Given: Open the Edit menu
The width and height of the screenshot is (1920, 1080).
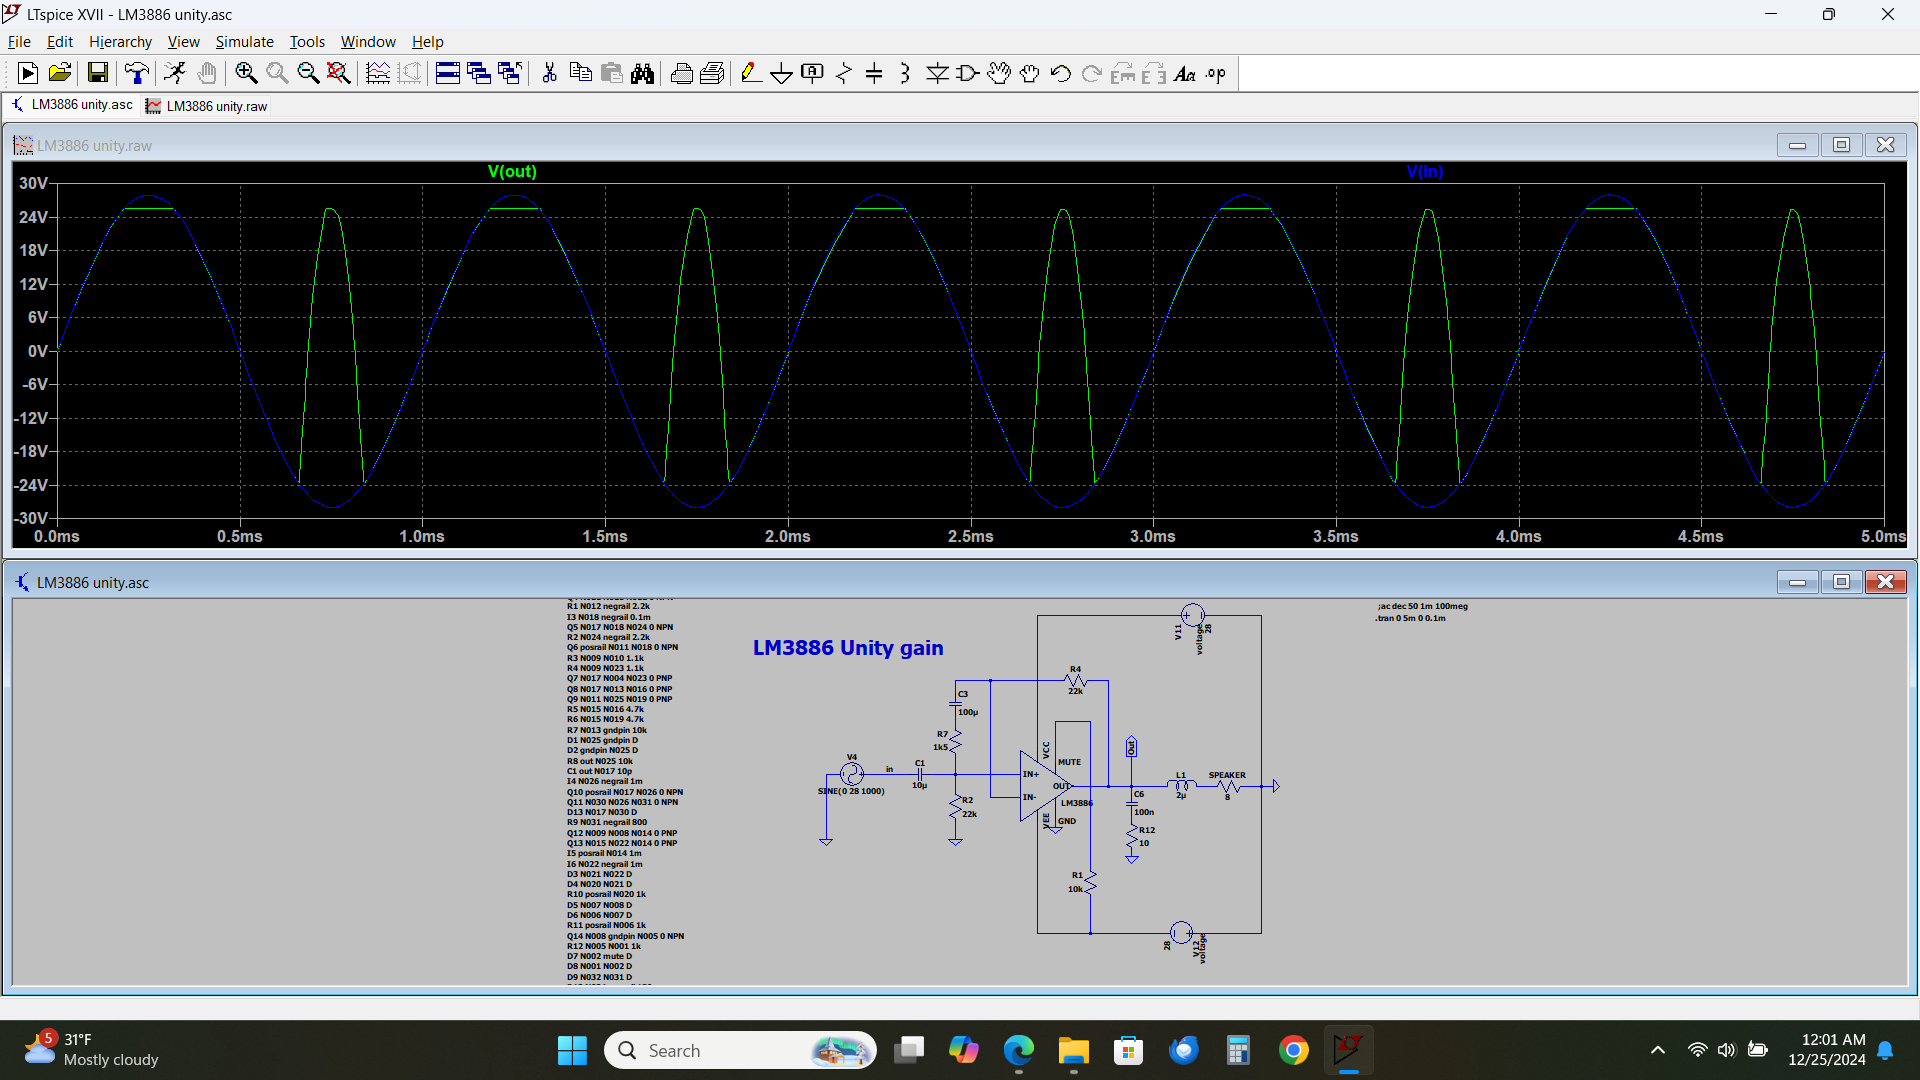Looking at the screenshot, I should click(x=60, y=41).
